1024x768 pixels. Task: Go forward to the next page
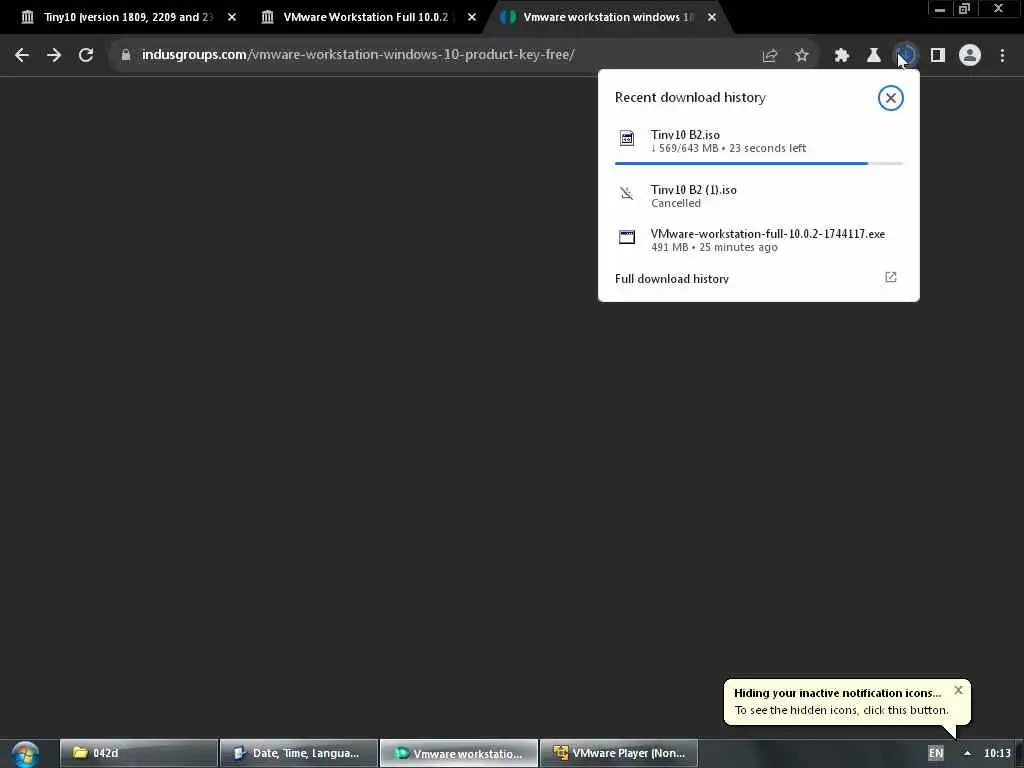54,55
